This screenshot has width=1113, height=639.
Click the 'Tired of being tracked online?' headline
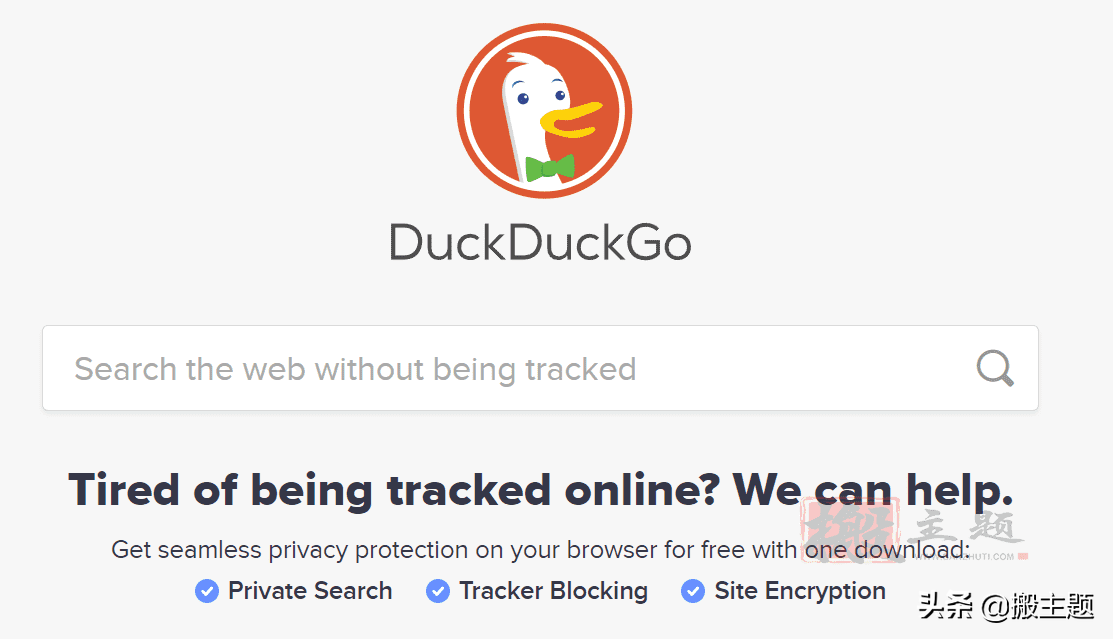pos(394,491)
